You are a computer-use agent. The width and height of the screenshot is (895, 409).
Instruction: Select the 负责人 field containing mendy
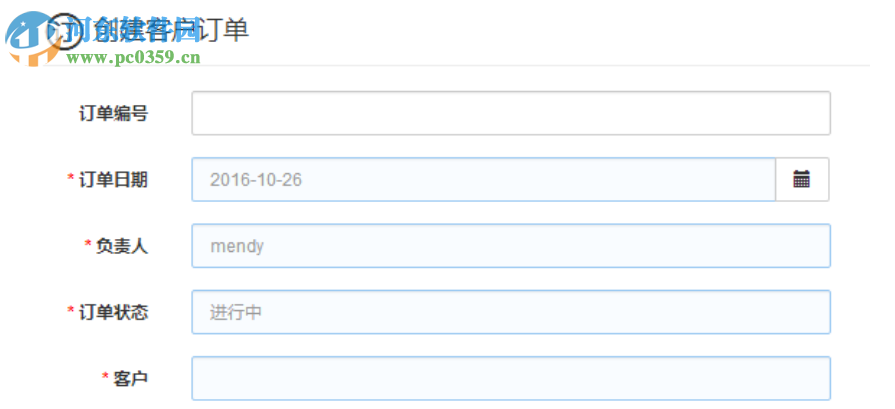pos(510,246)
